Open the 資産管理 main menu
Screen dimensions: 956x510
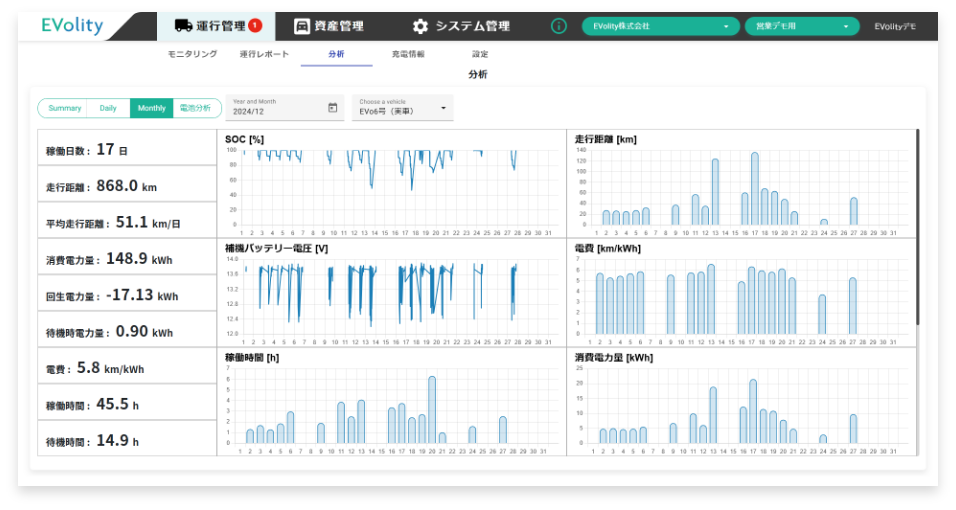(329, 26)
